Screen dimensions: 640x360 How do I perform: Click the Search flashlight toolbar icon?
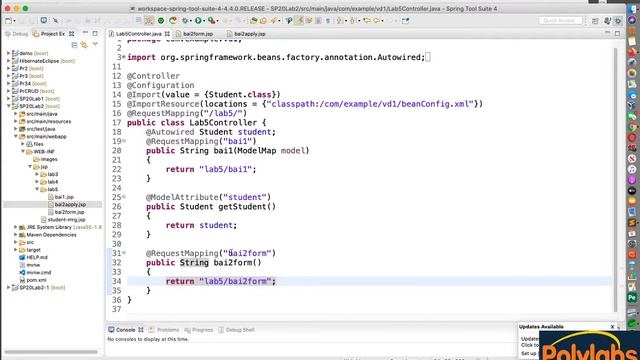pos(273,20)
